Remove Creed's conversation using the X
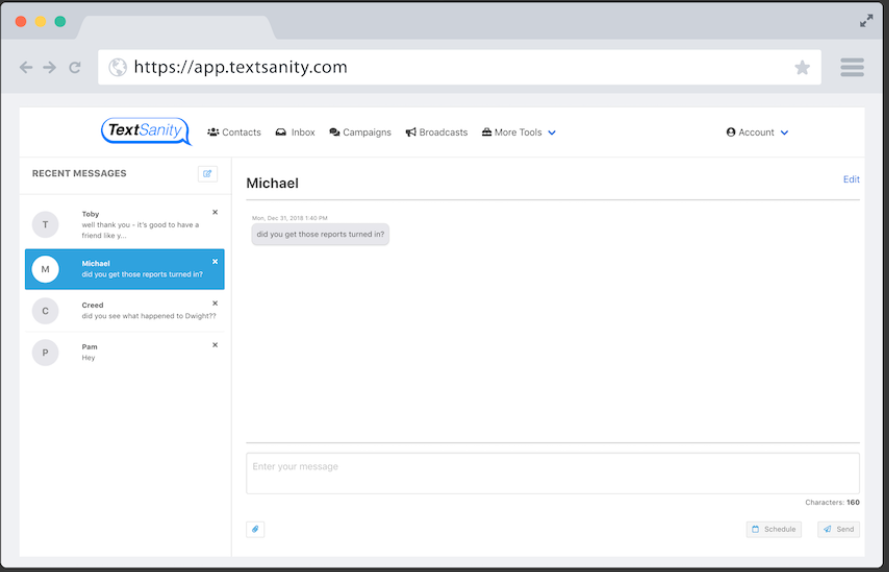 (215, 303)
